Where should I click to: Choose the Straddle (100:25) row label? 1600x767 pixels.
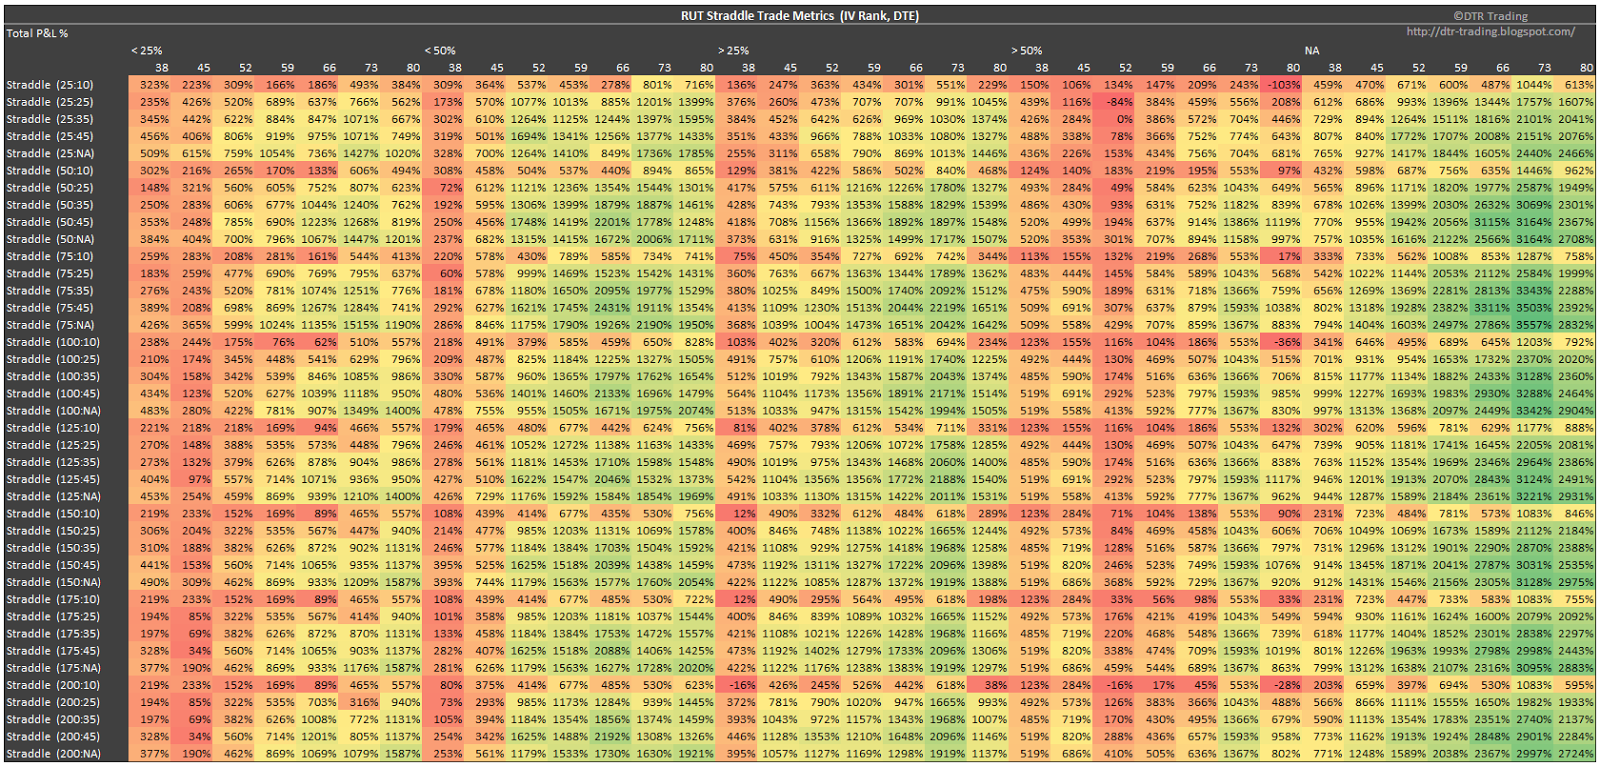(53, 359)
